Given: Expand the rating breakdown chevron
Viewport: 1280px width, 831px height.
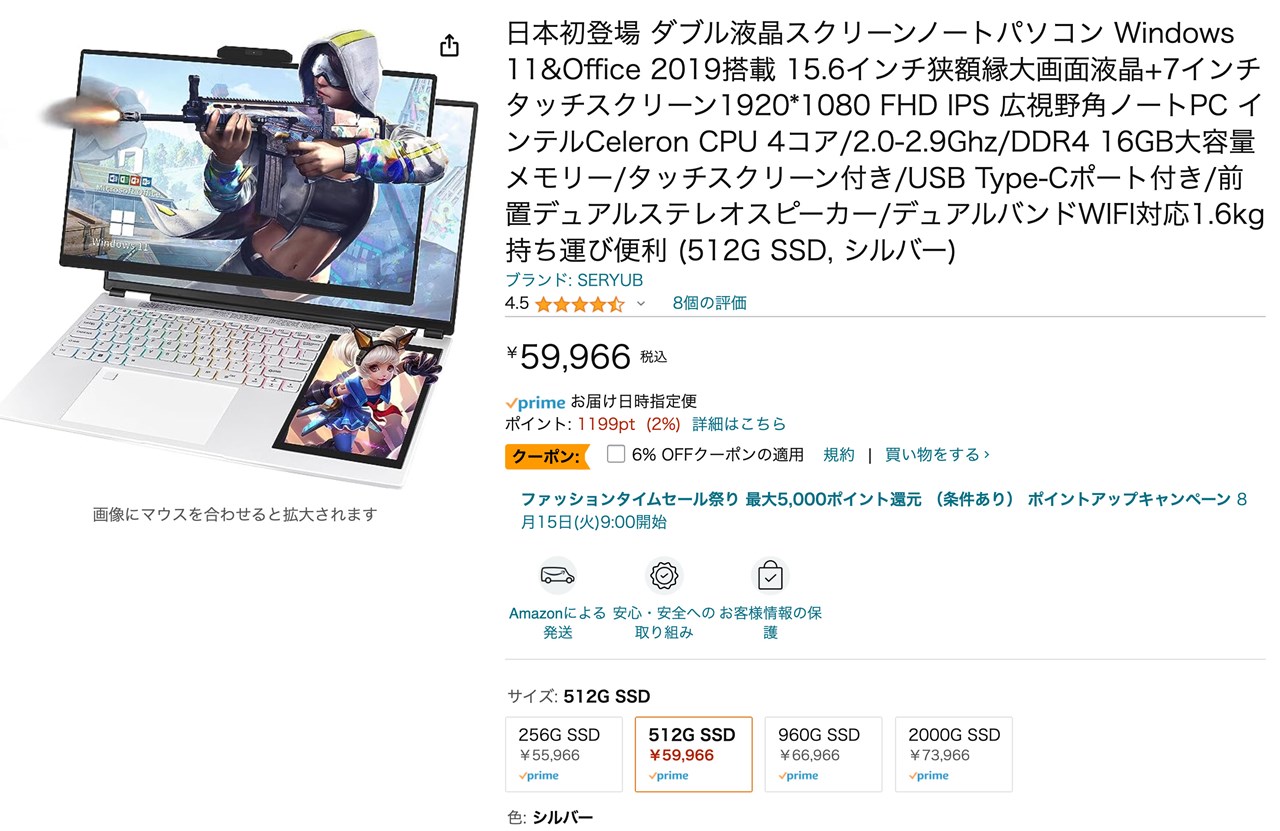Looking at the screenshot, I should click(x=641, y=303).
